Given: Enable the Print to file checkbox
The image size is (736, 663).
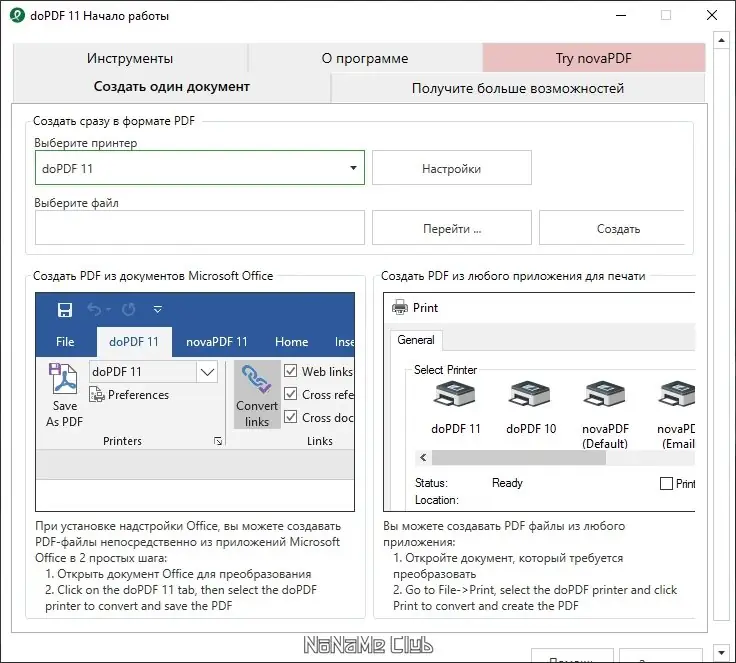Looking at the screenshot, I should click(666, 484).
